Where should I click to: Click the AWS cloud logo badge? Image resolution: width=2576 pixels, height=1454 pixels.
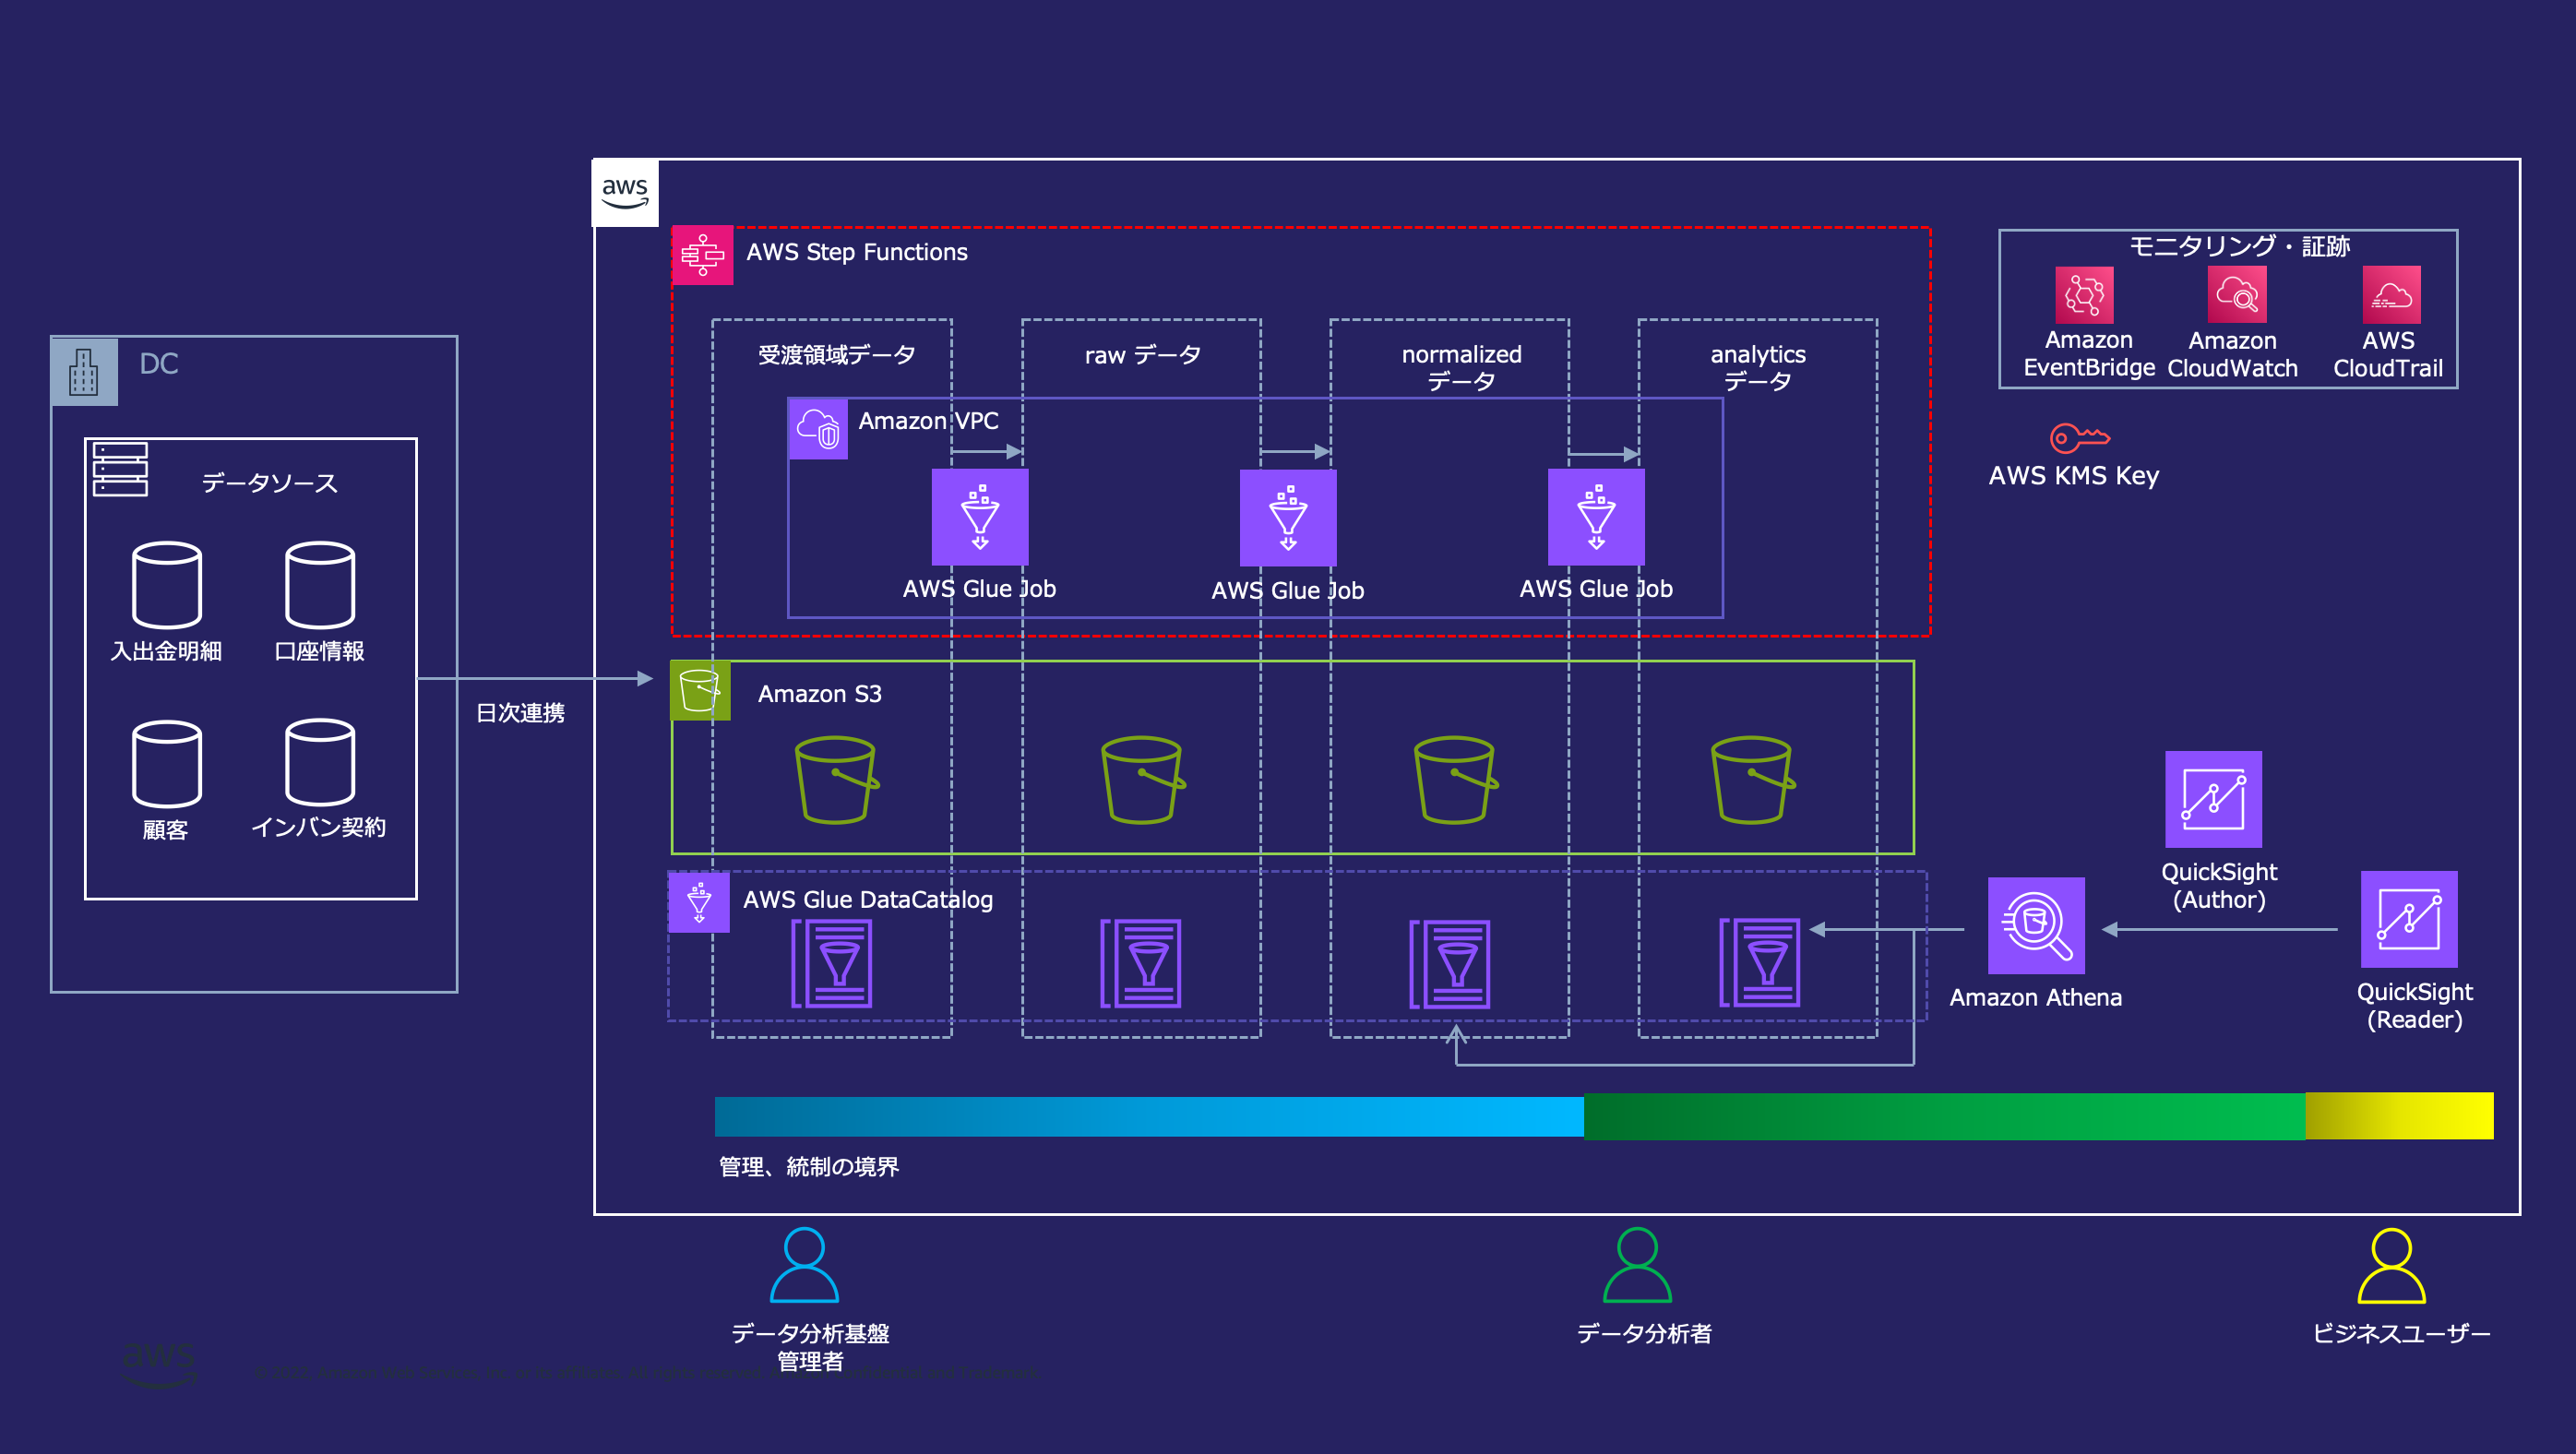(626, 192)
